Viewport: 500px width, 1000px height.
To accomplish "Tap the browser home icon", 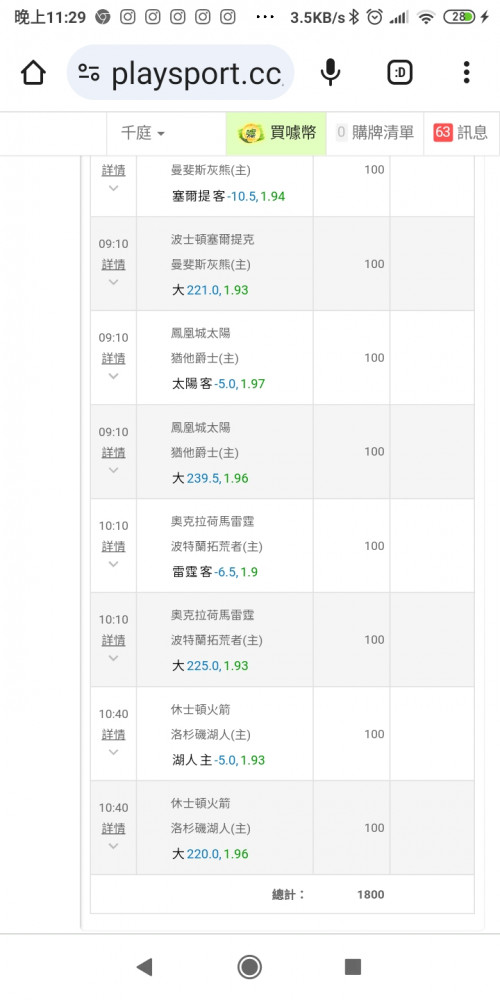I will coord(33,73).
